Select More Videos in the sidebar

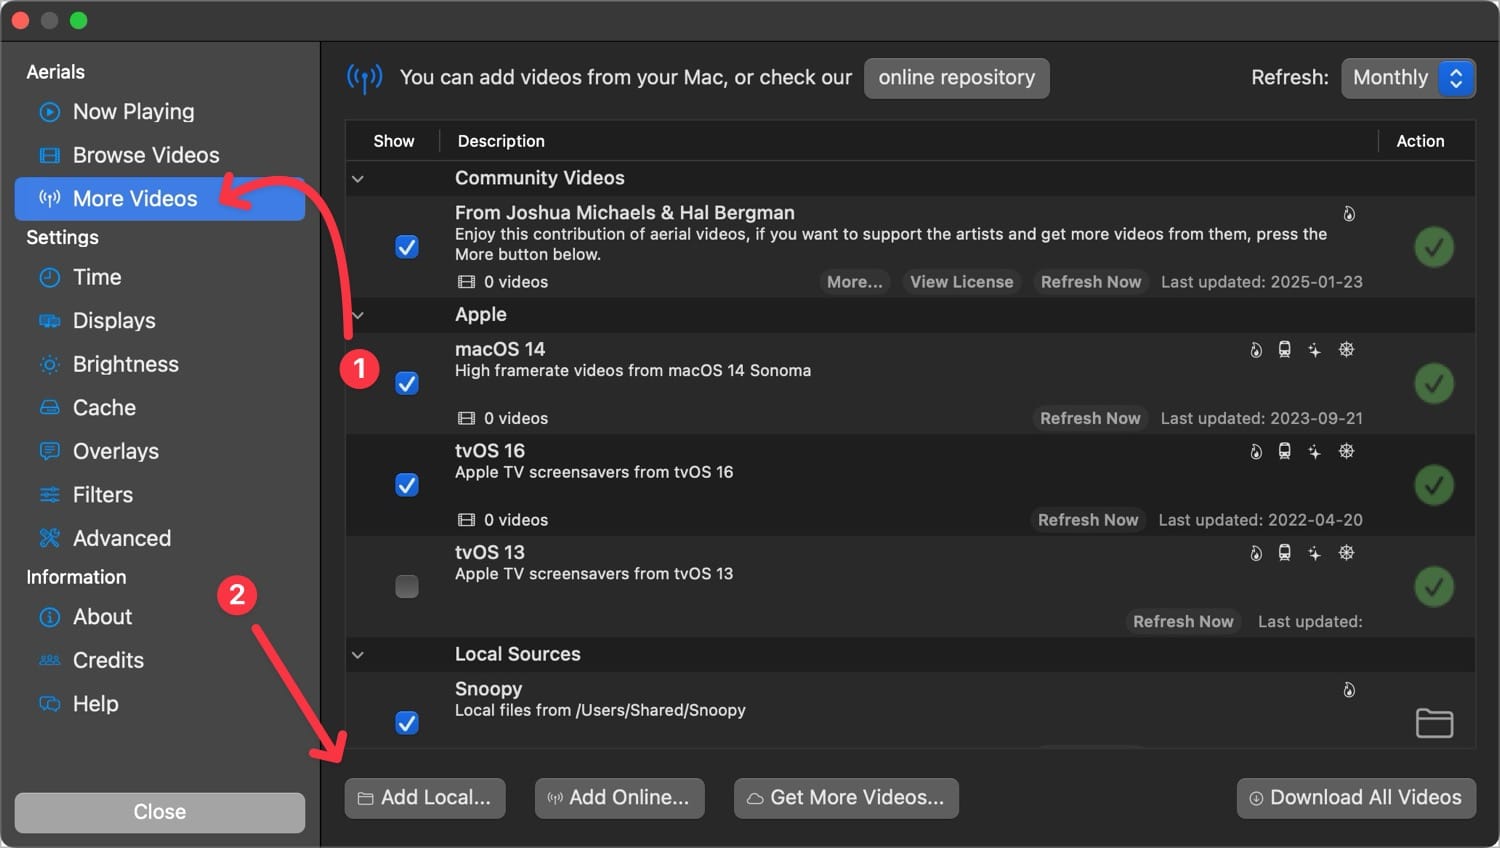160,199
